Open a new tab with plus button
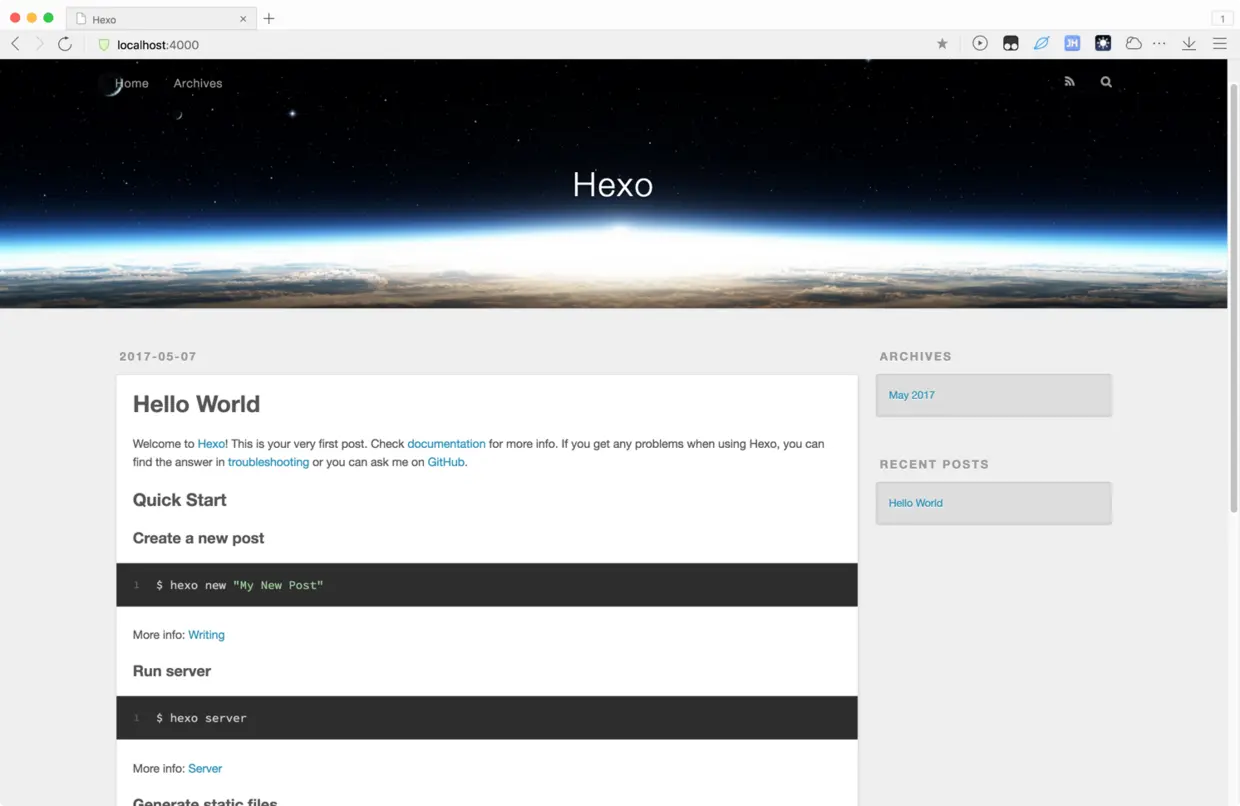Image resolution: width=1240 pixels, height=806 pixels. (x=269, y=18)
